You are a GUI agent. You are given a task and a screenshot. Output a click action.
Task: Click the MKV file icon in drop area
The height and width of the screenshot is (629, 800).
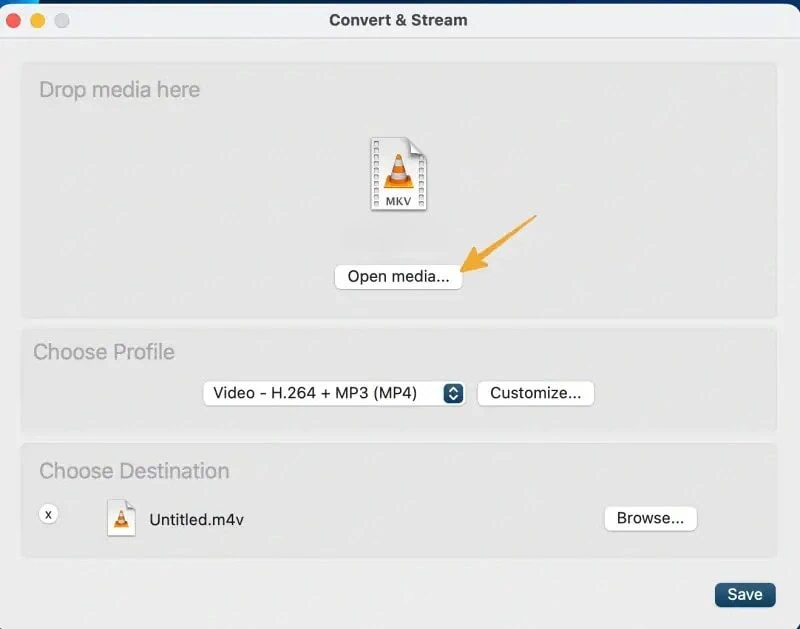[x=398, y=173]
